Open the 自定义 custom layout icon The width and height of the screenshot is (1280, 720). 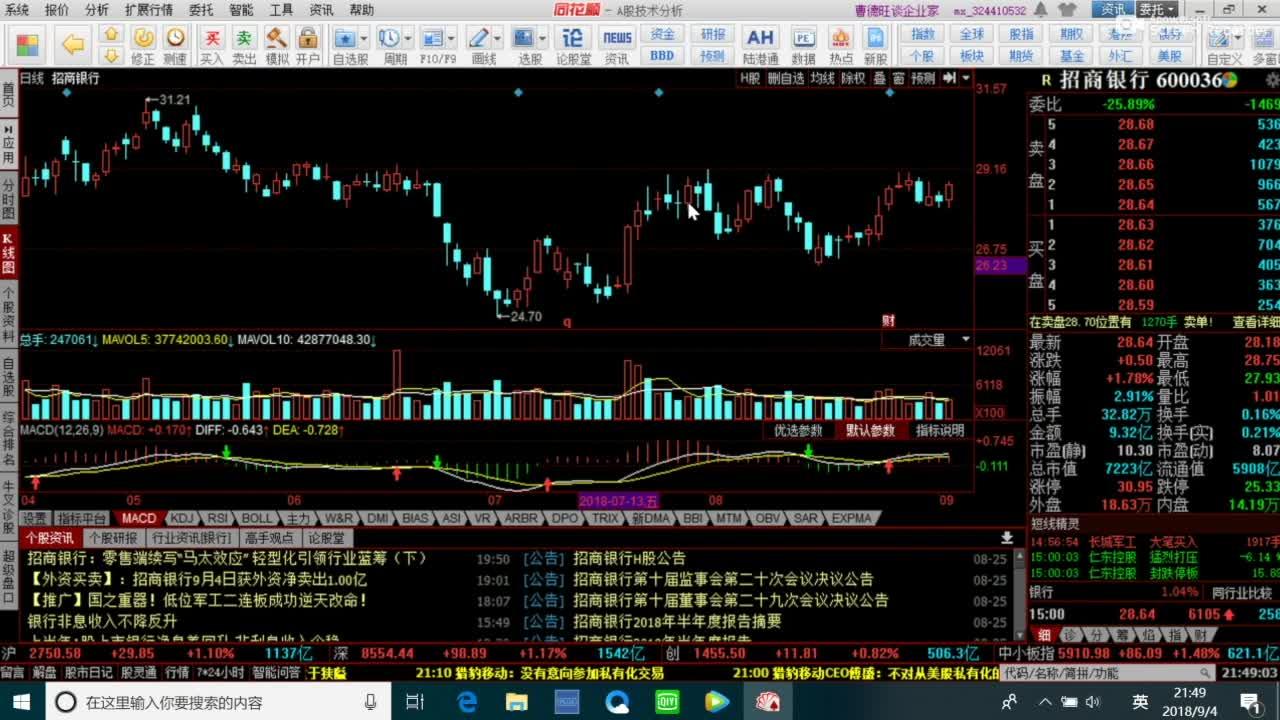pyautogui.click(x=1219, y=38)
